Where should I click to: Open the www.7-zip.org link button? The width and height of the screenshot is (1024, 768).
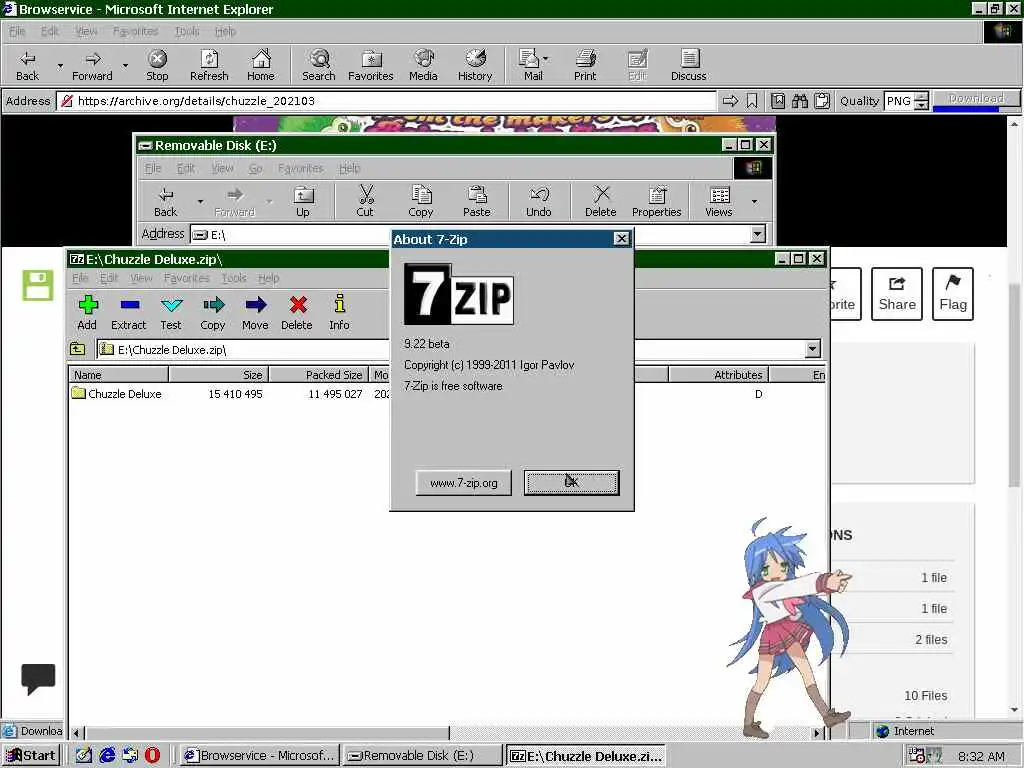[464, 483]
